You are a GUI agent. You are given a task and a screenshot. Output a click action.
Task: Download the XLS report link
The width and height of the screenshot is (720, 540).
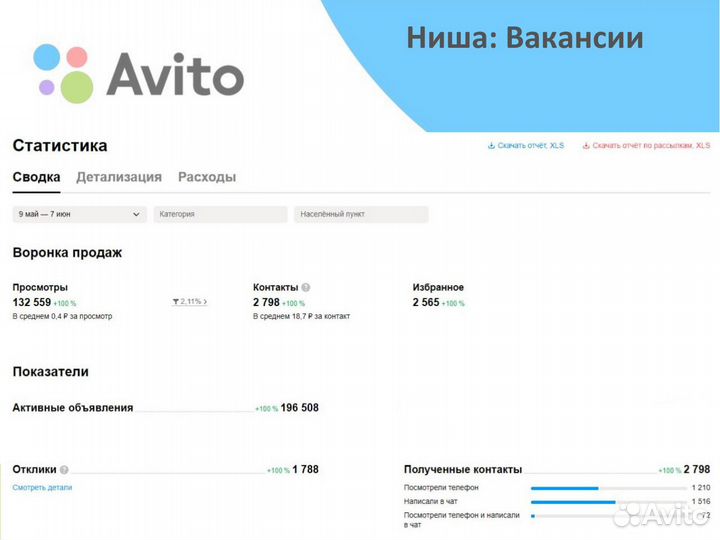tap(526, 146)
